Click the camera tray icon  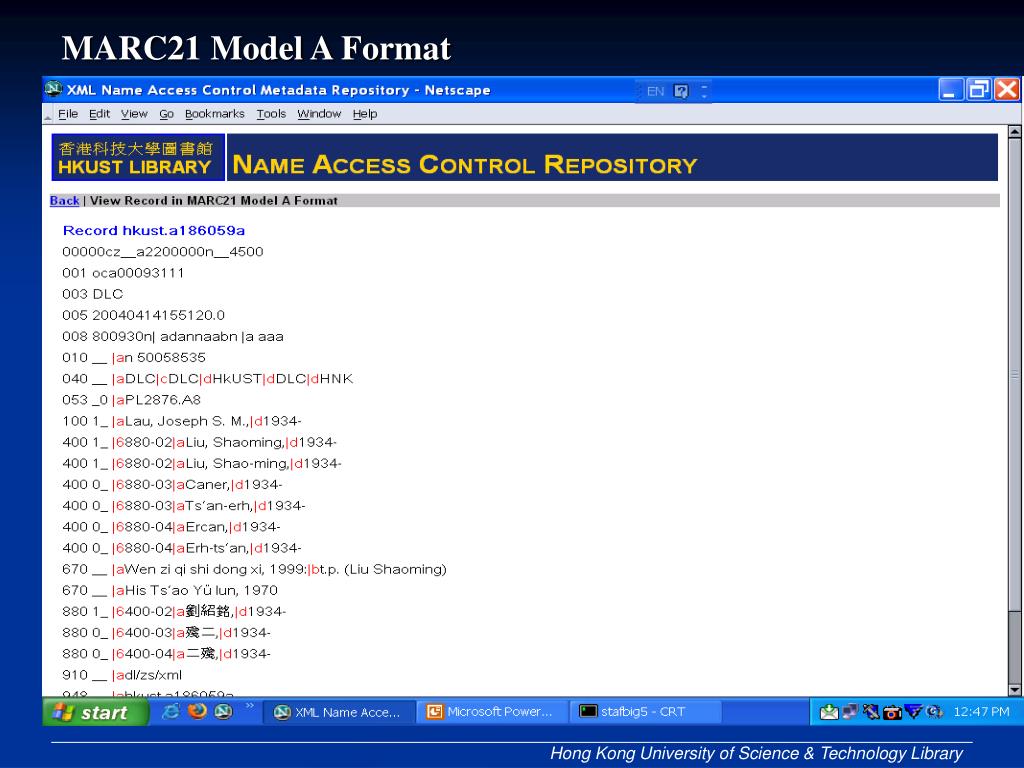pos(892,712)
